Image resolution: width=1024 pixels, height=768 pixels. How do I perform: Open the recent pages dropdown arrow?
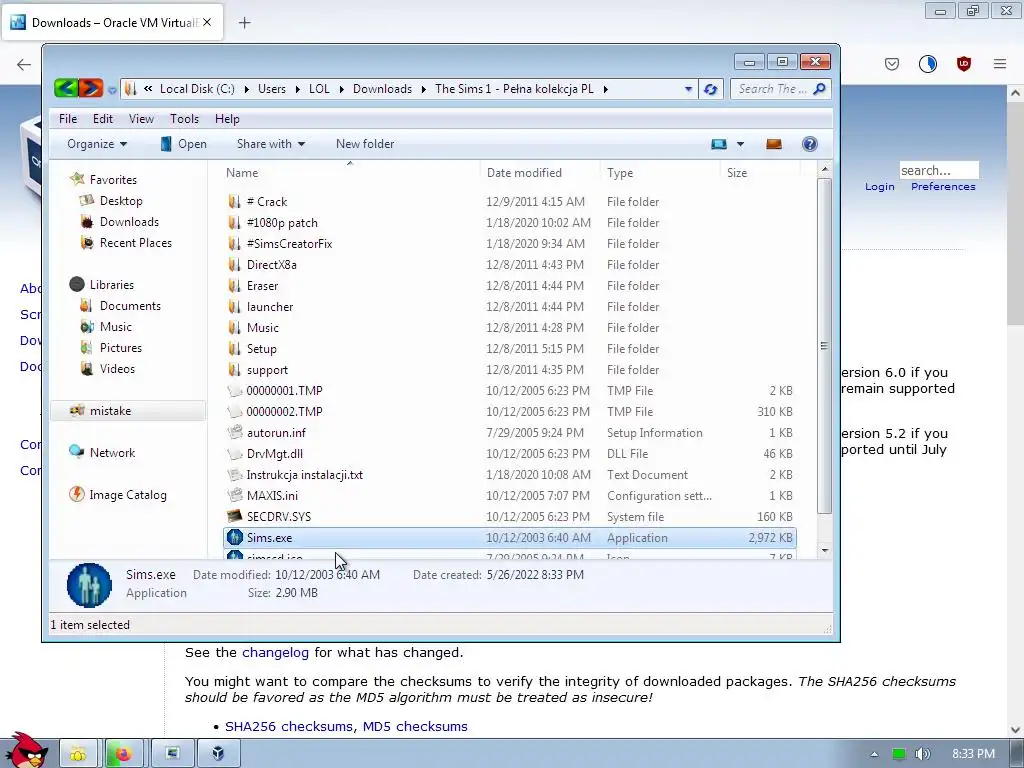tap(112, 89)
